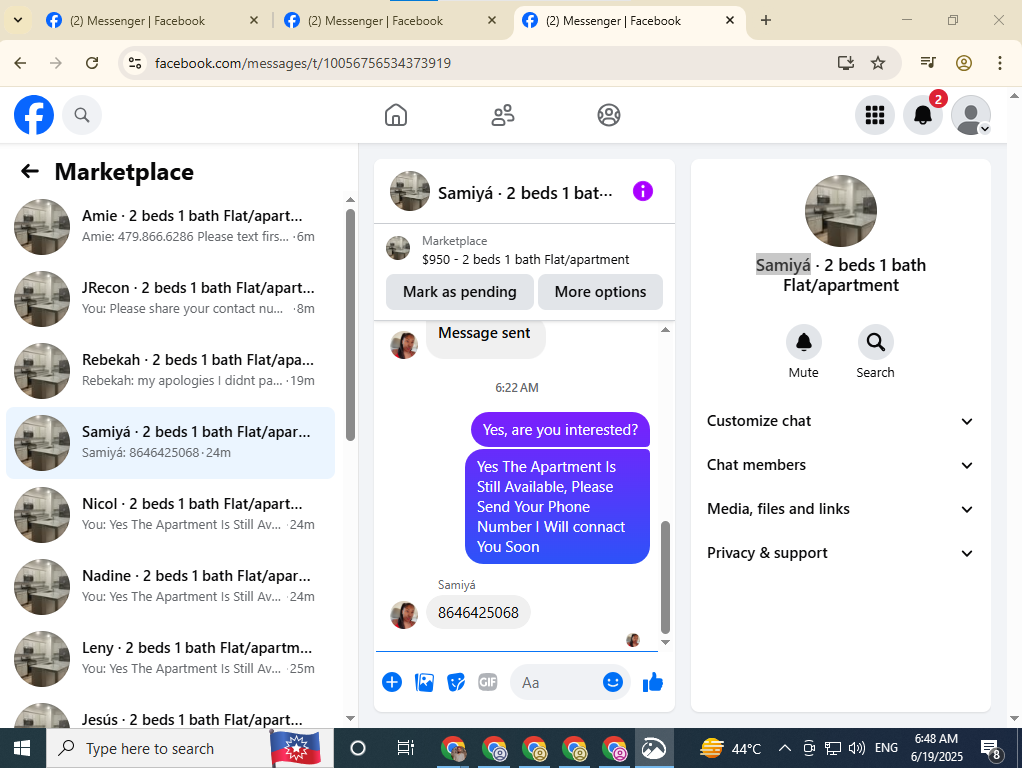Screen dimensions: 1022x768
Task: Select the Samiyá conversation in list
Action: [171, 443]
